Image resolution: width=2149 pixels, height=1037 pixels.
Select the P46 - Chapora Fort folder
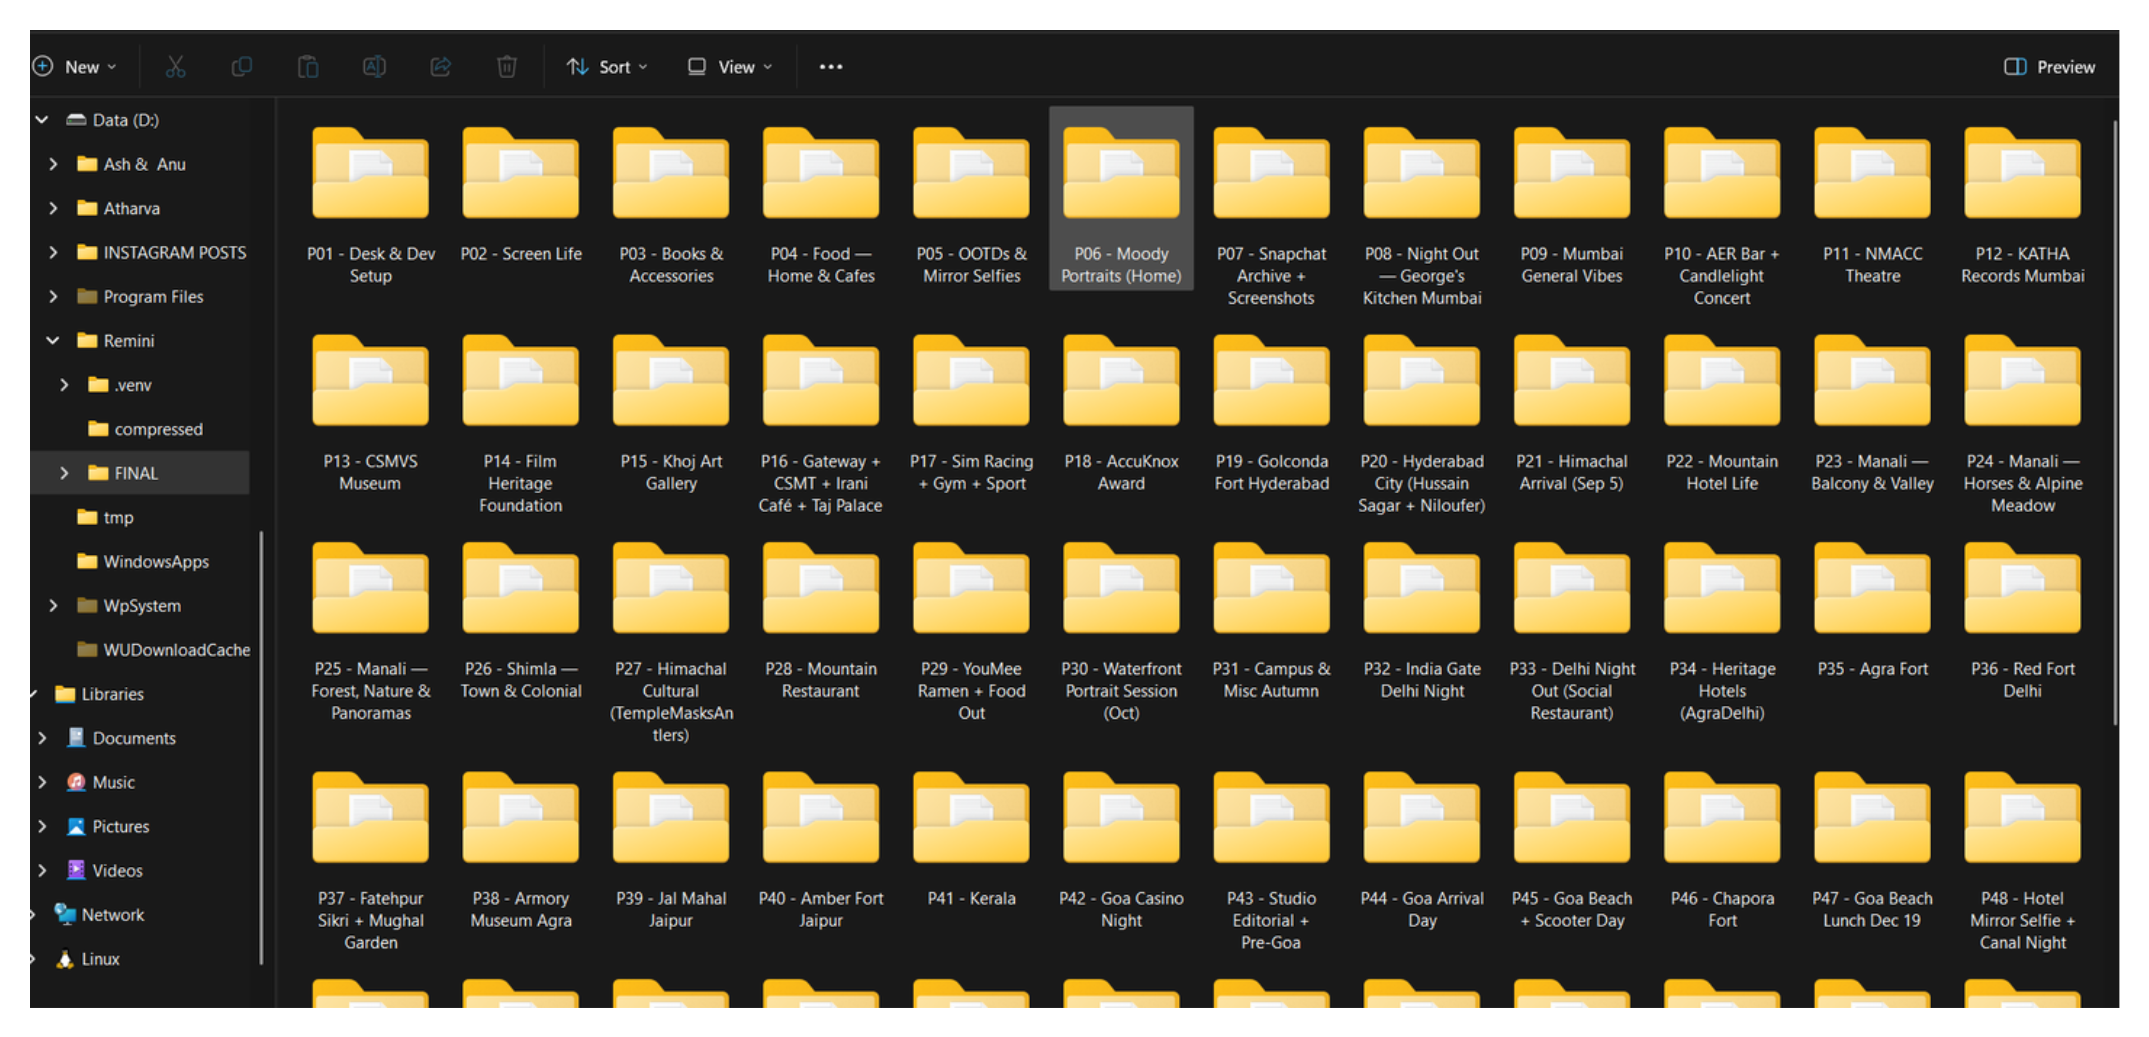click(x=1722, y=851)
